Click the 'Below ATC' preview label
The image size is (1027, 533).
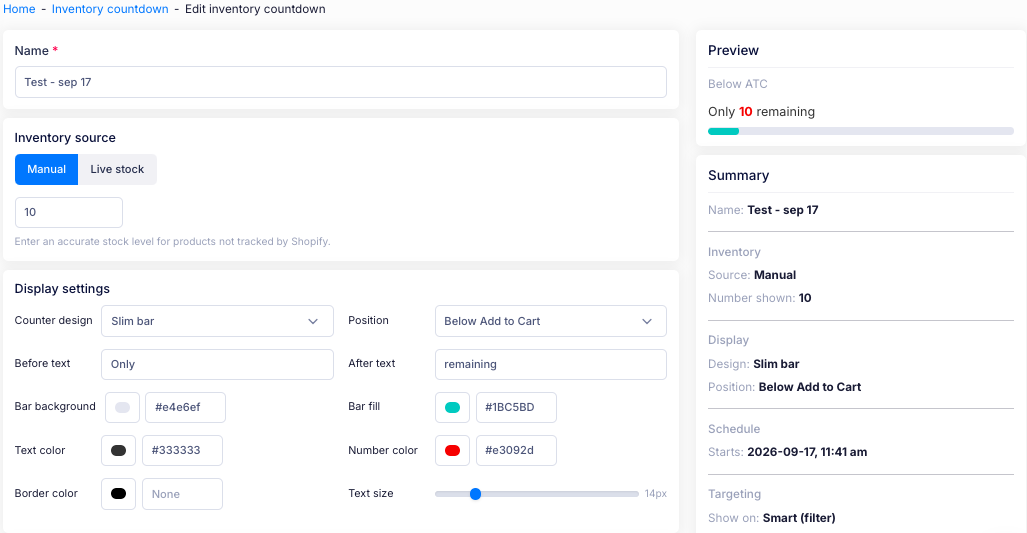(738, 84)
